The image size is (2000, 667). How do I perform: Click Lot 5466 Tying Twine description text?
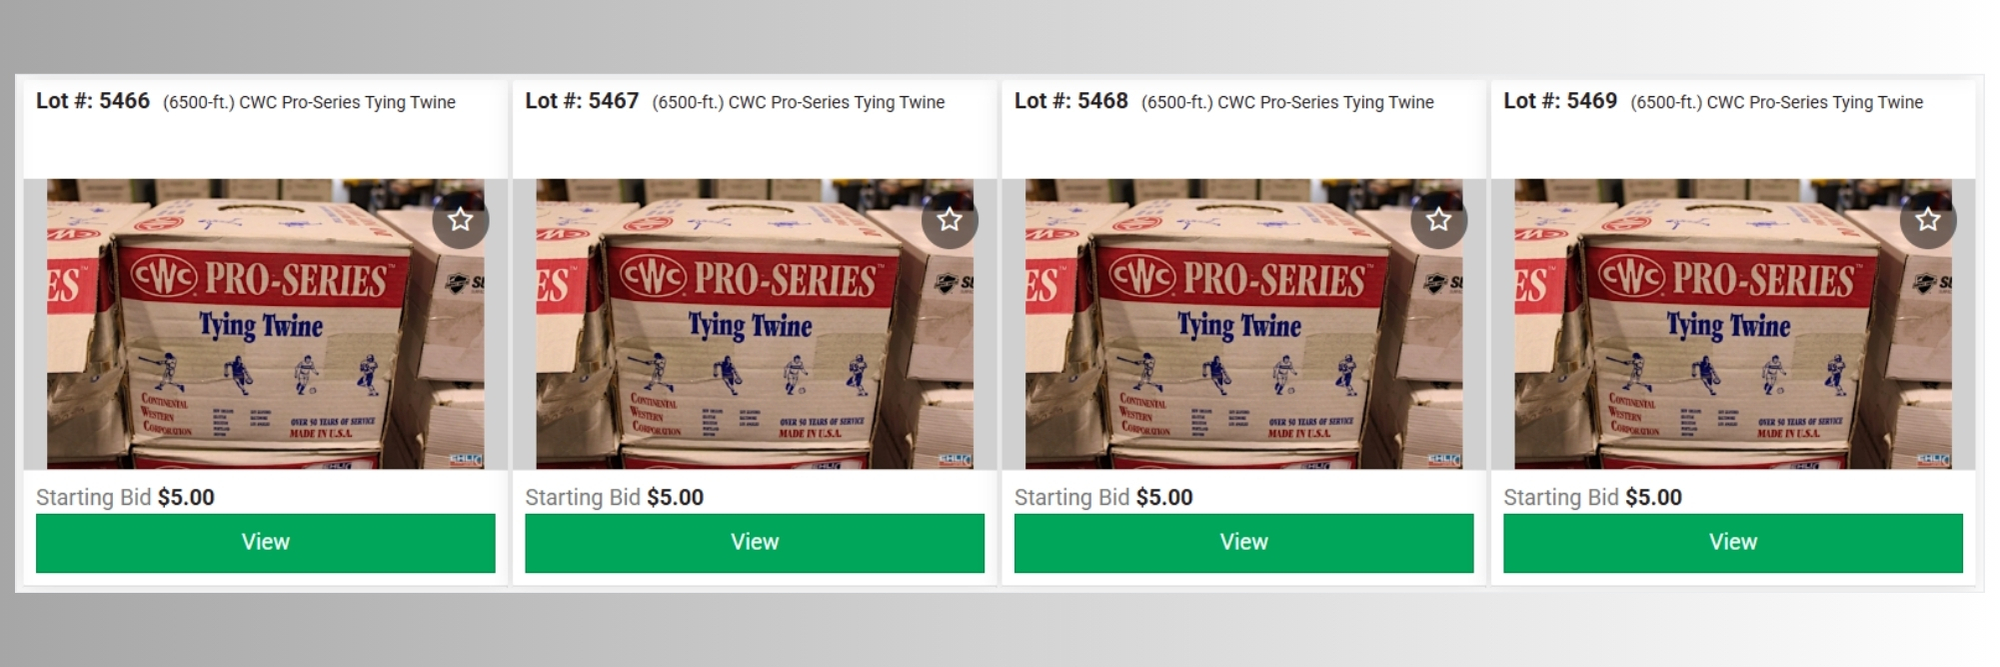(309, 102)
